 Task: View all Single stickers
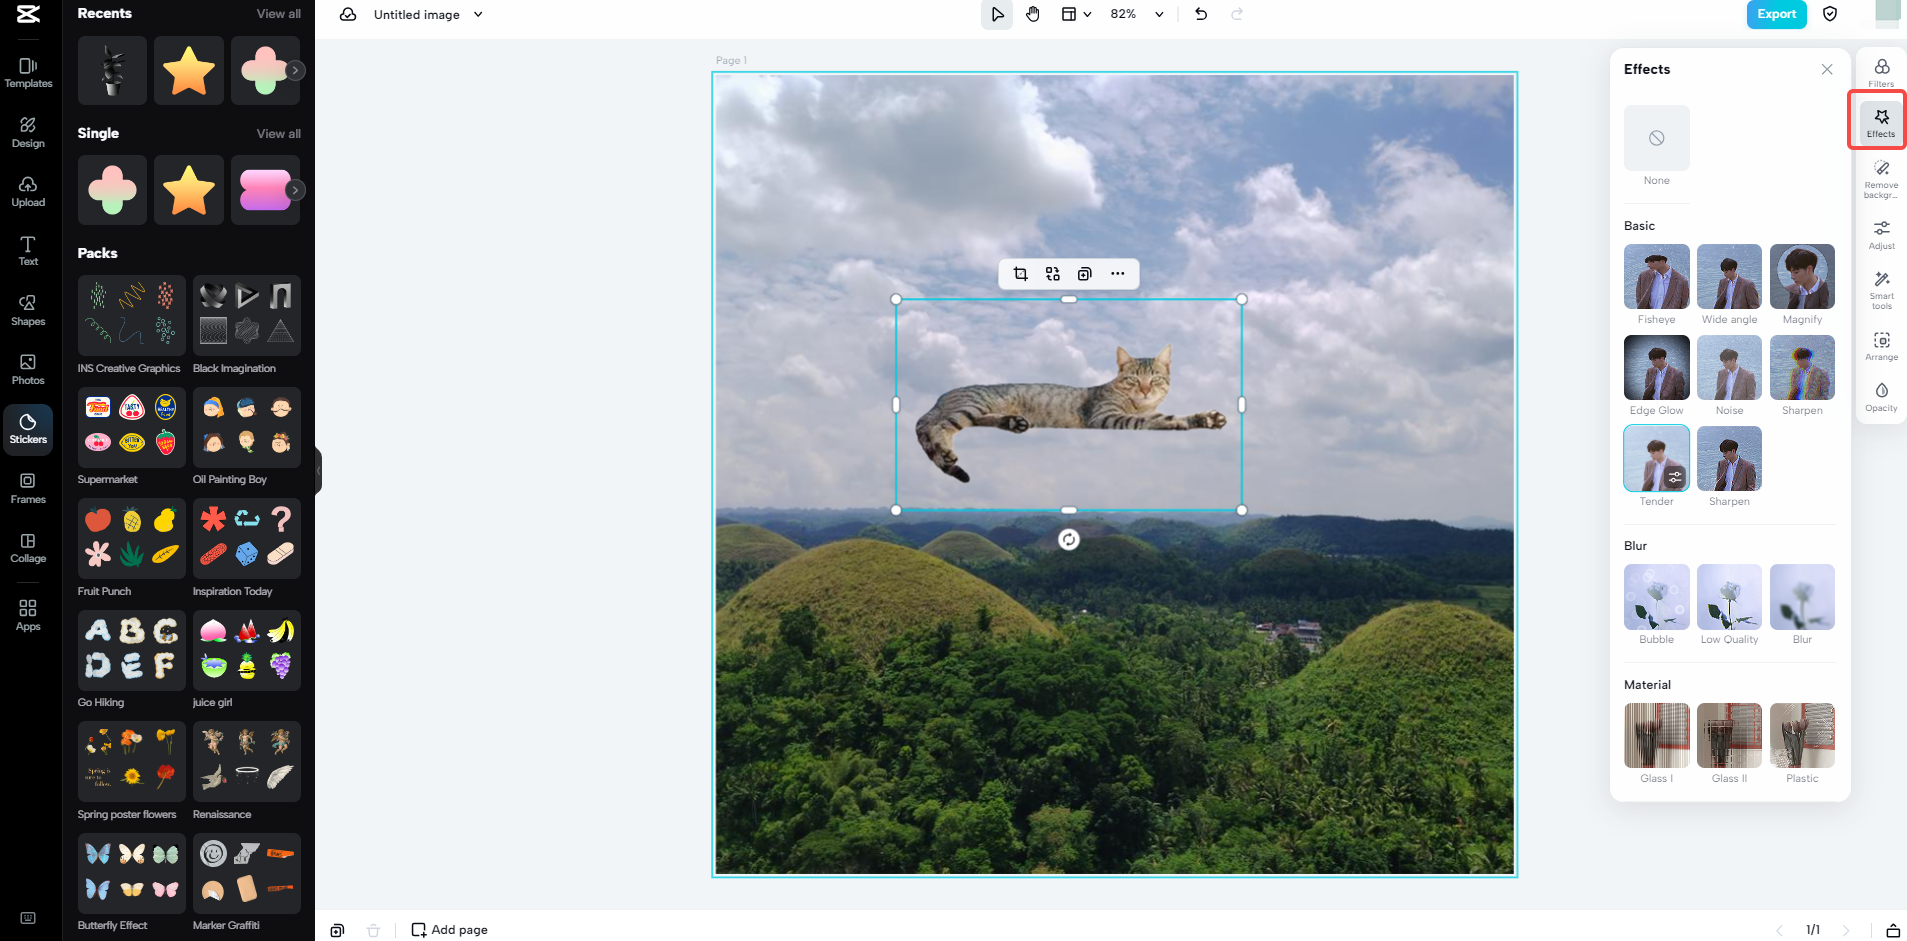278,134
